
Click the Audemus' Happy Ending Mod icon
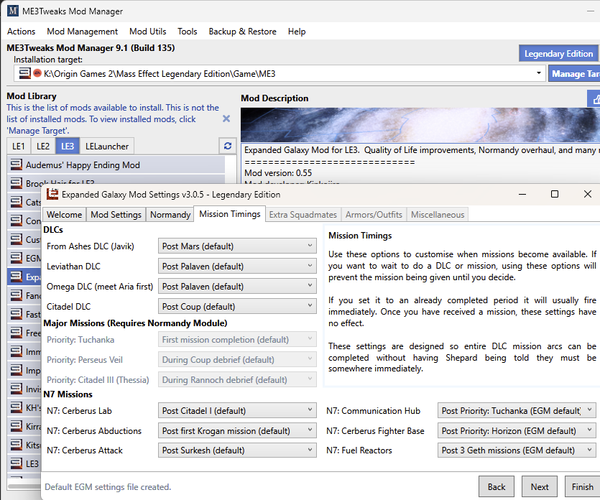[17, 165]
